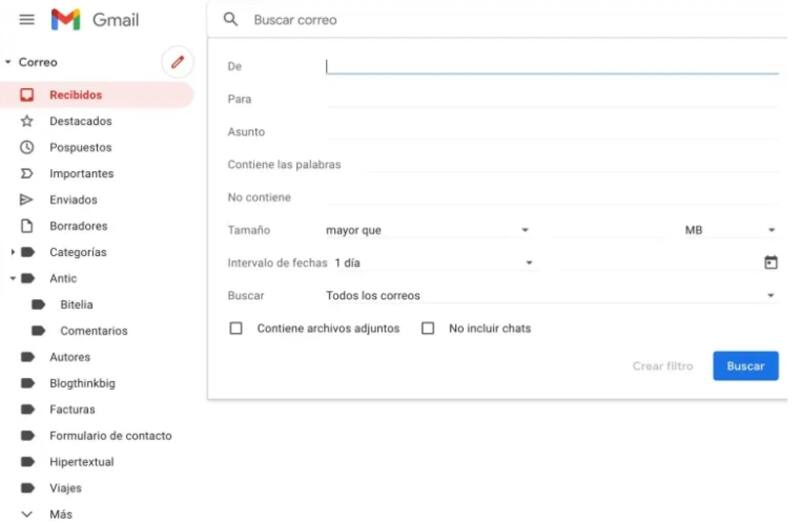Click the magnifier search icon
Screen dimensions: 800x526
(x=231, y=20)
